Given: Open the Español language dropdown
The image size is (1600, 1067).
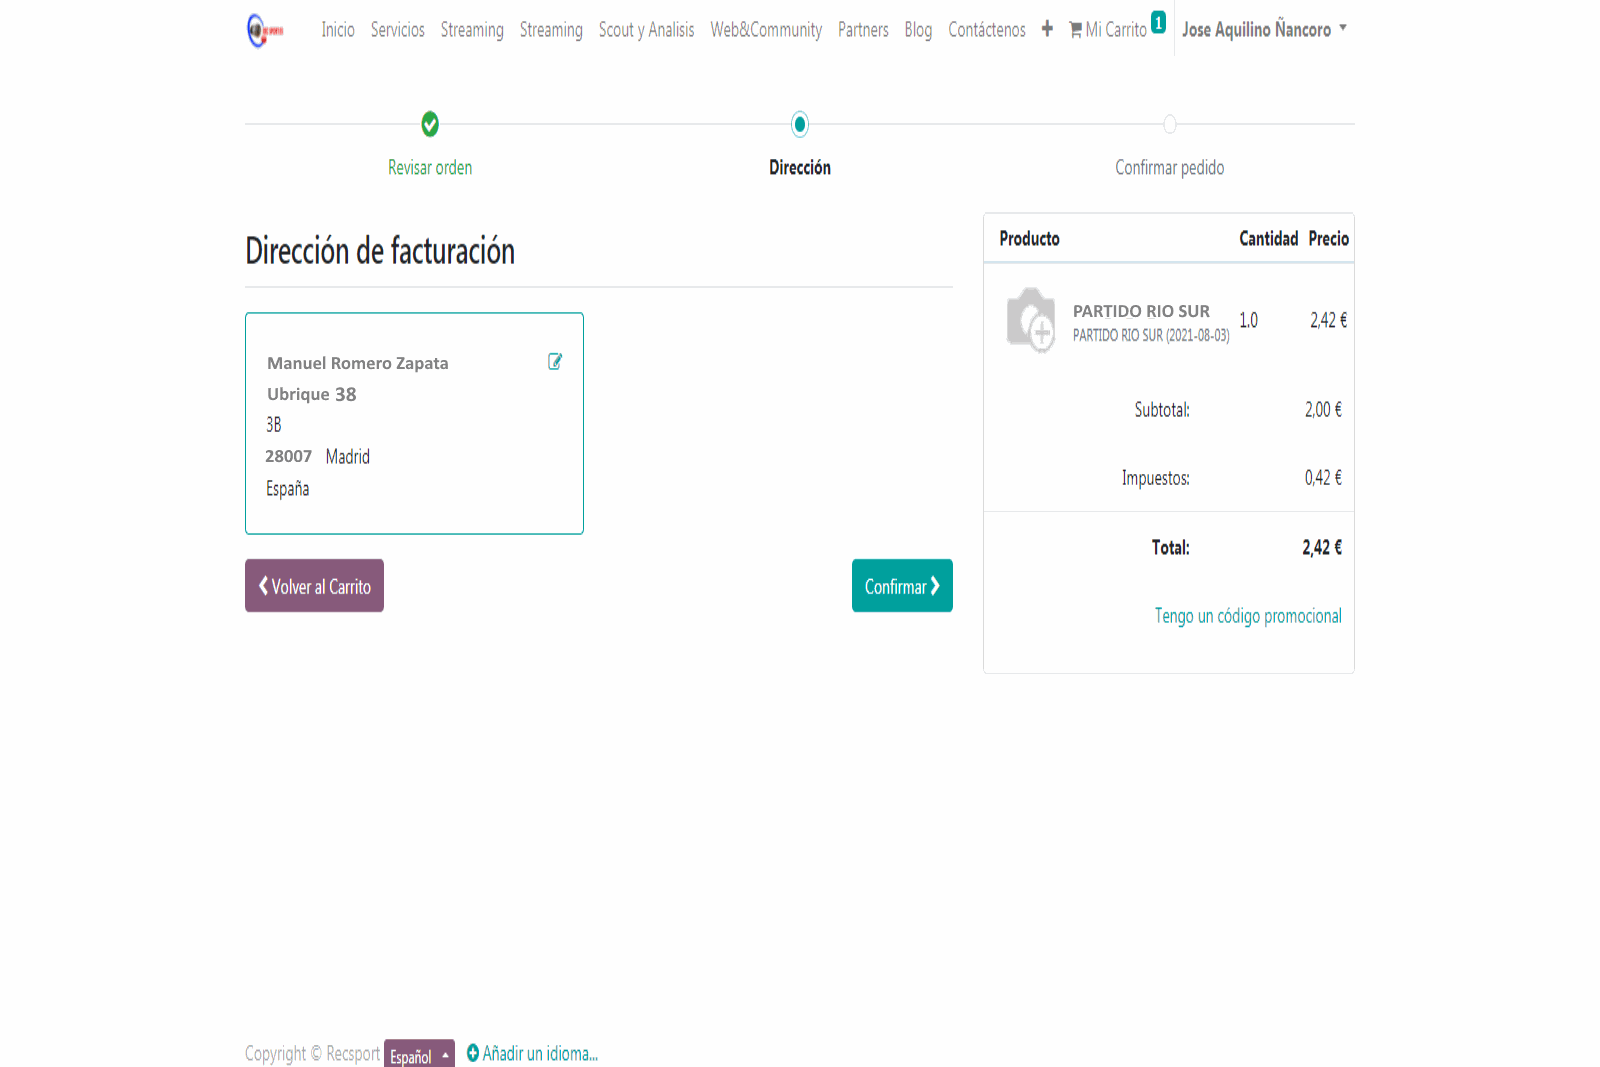Looking at the screenshot, I should coord(419,1055).
